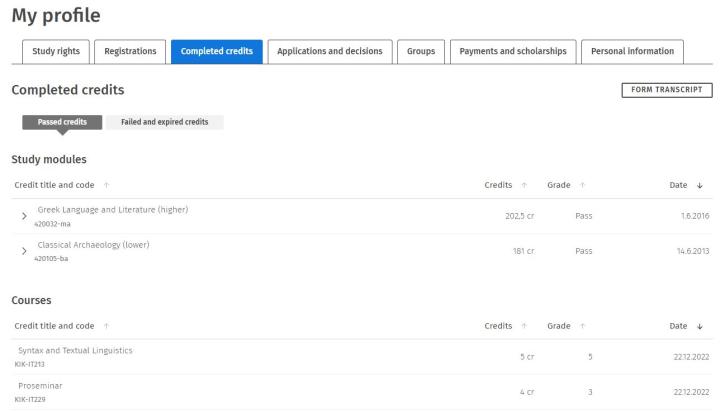The width and height of the screenshot is (720, 412).
Task: Sort Courses table by Credits arrow
Action: [x=524, y=325]
